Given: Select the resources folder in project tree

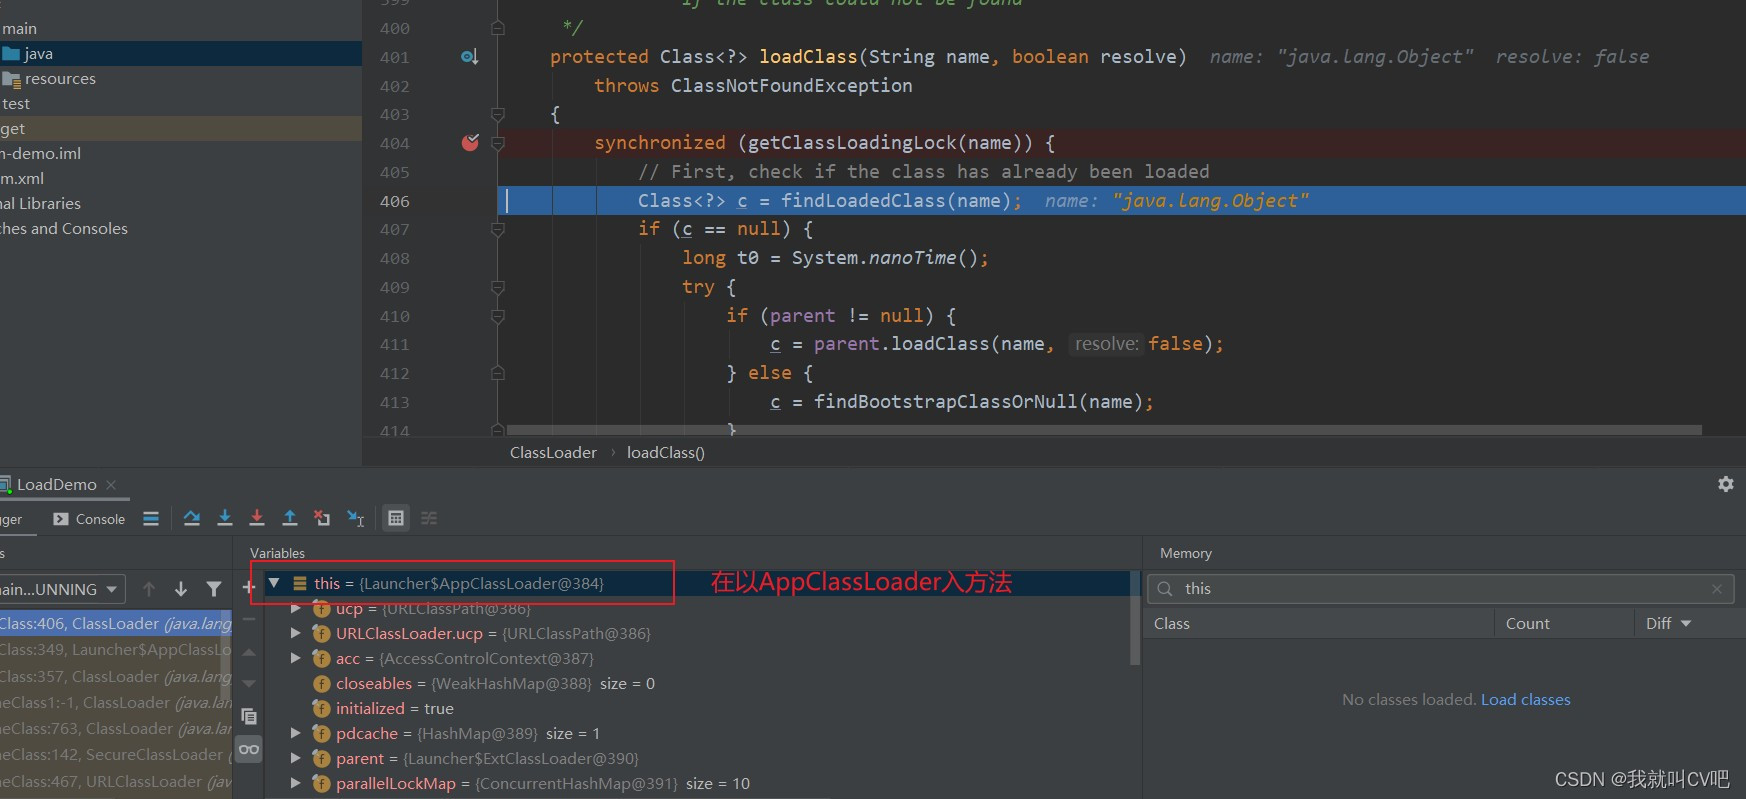Looking at the screenshot, I should pyautogui.click(x=181, y=78).
